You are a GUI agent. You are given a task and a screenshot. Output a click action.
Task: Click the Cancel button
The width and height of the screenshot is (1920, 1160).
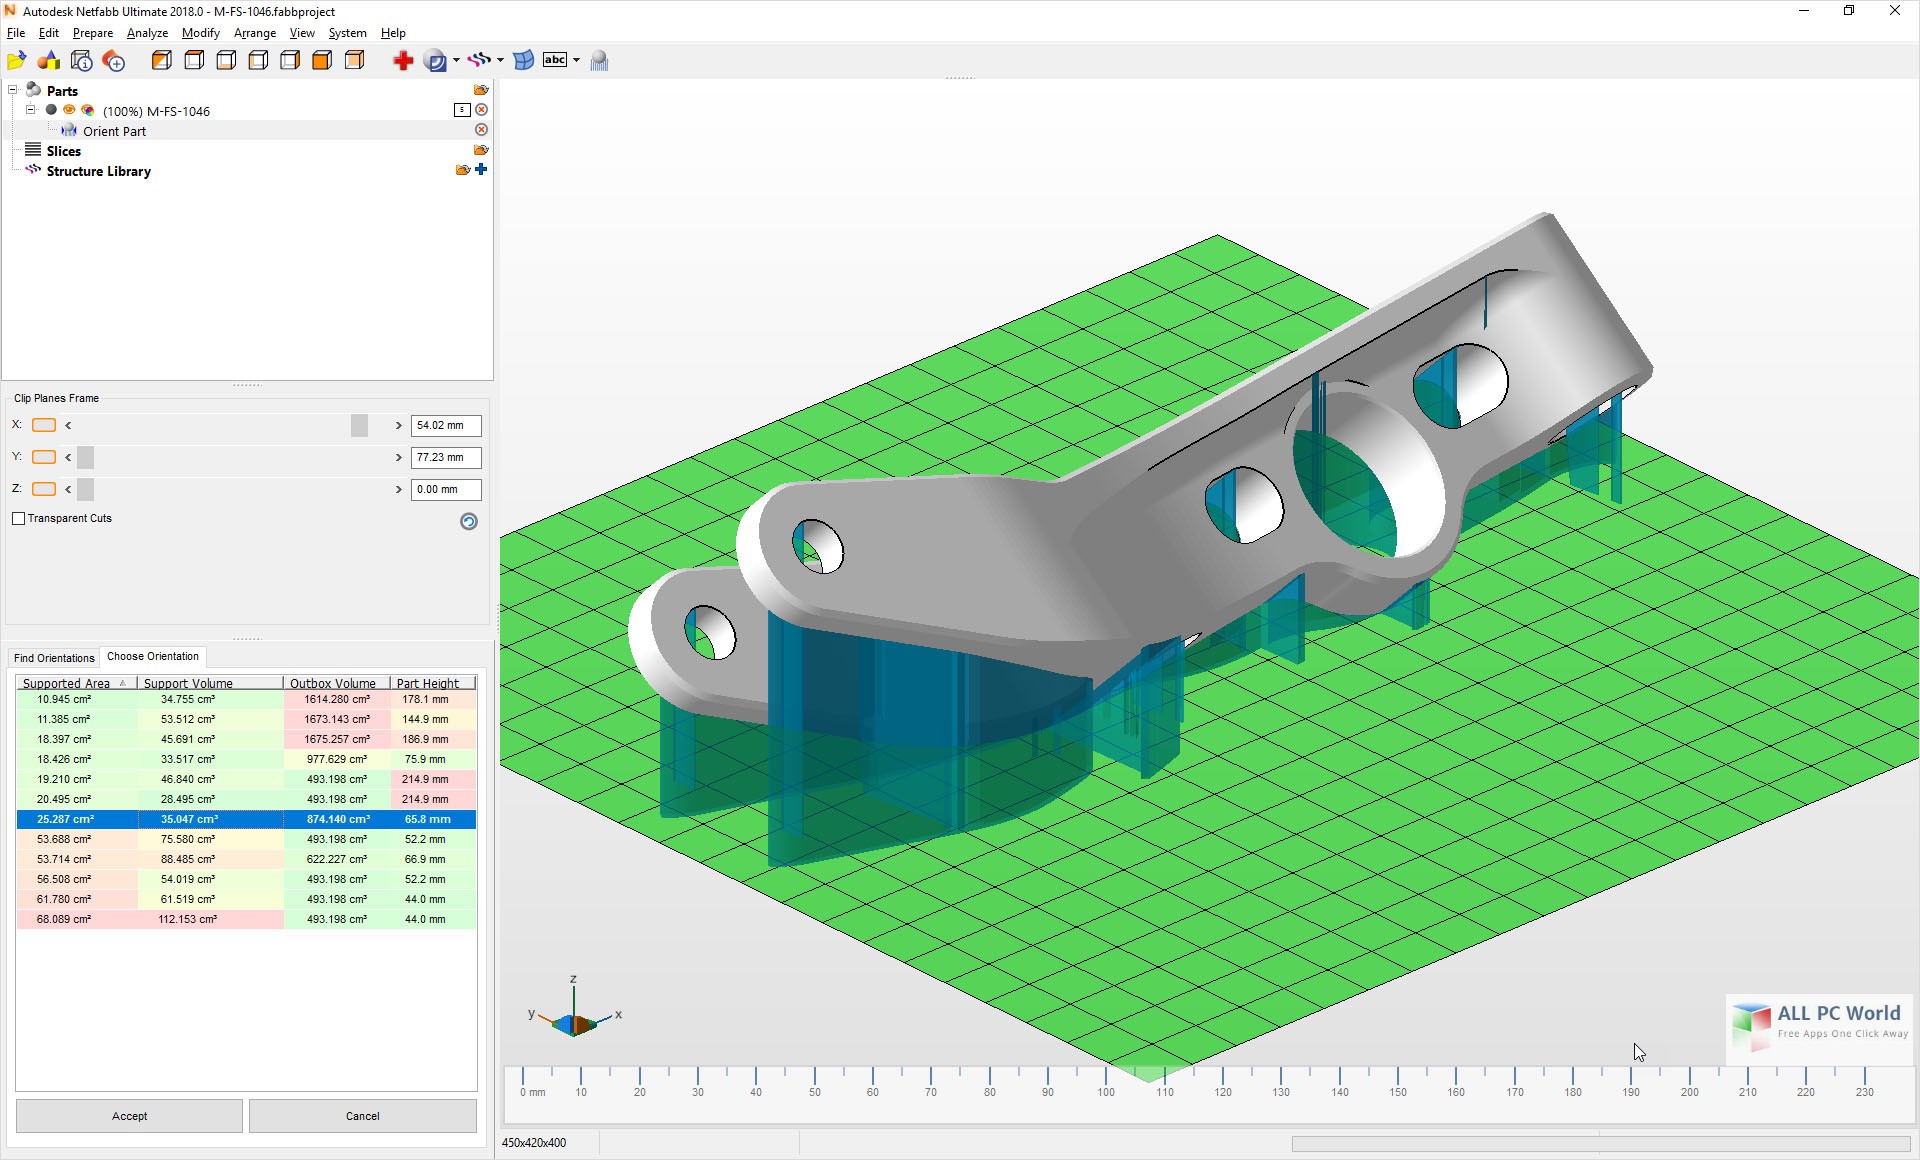(361, 1115)
